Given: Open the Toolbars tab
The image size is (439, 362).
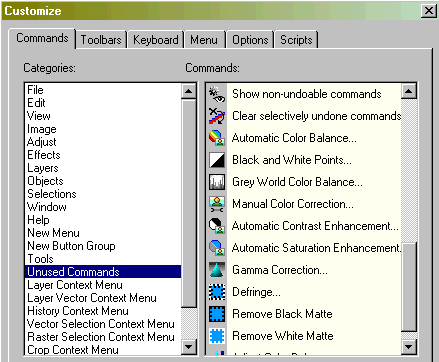Looking at the screenshot, I should pyautogui.click(x=101, y=40).
